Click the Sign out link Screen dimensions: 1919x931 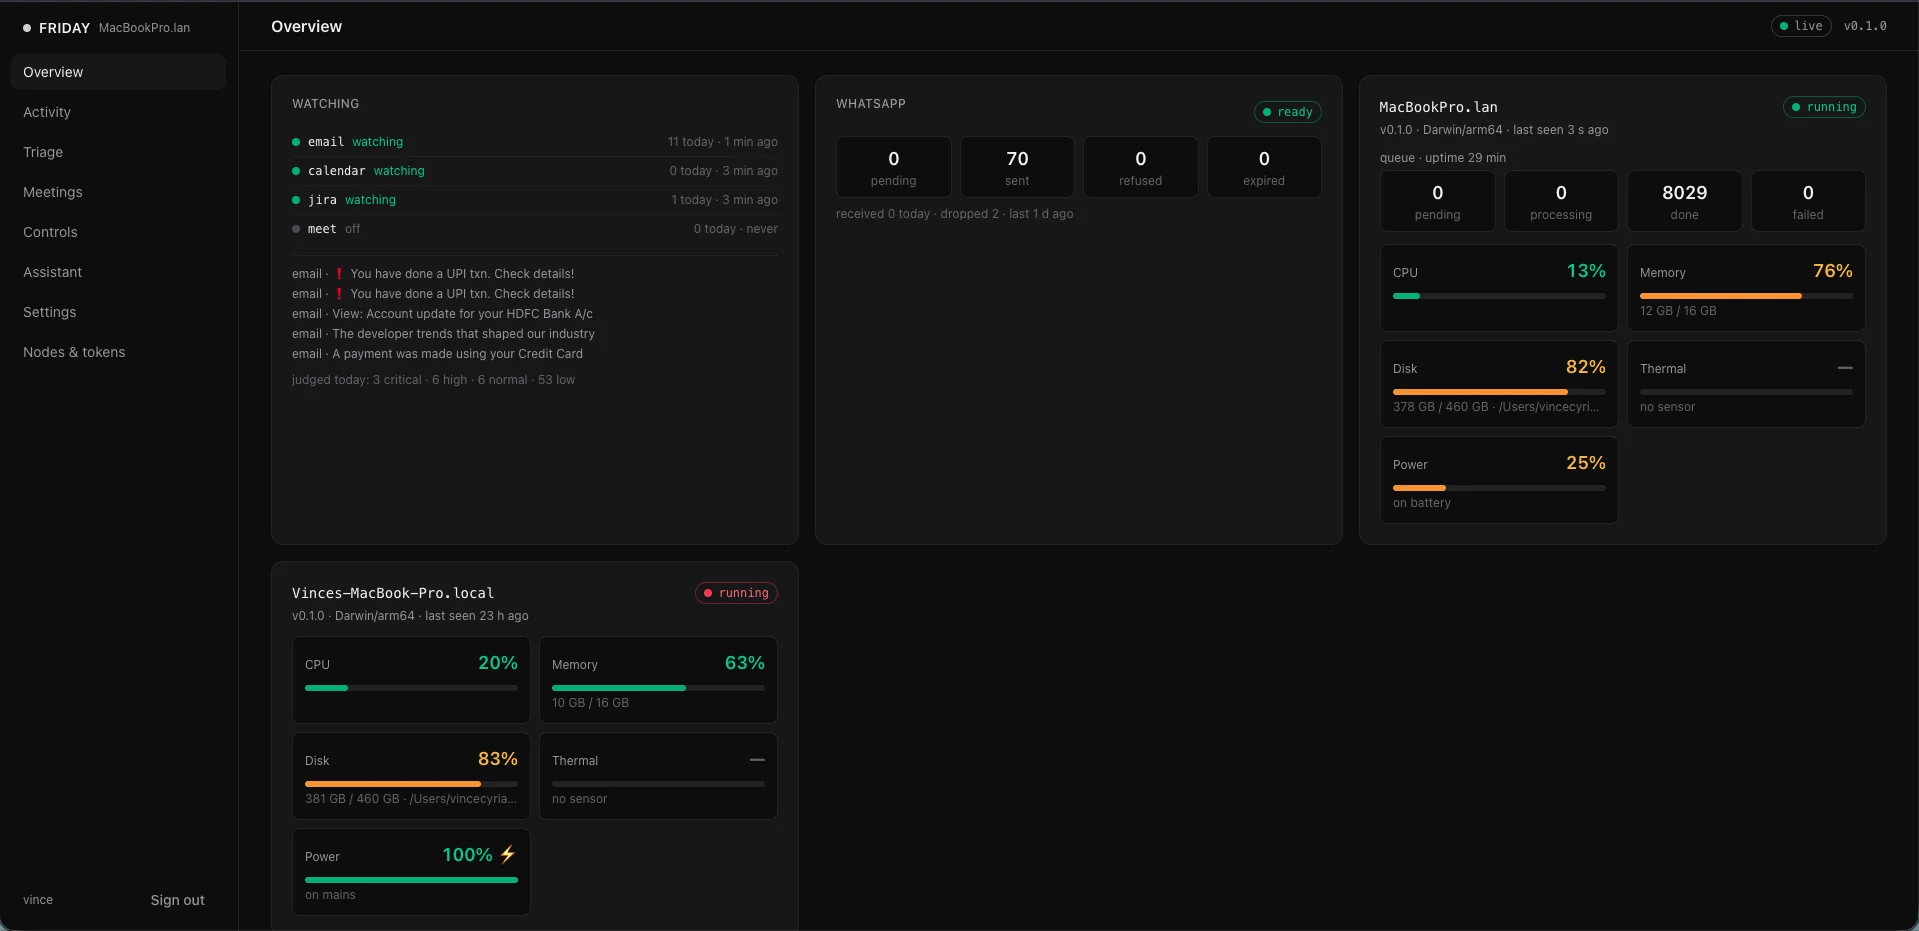177,900
